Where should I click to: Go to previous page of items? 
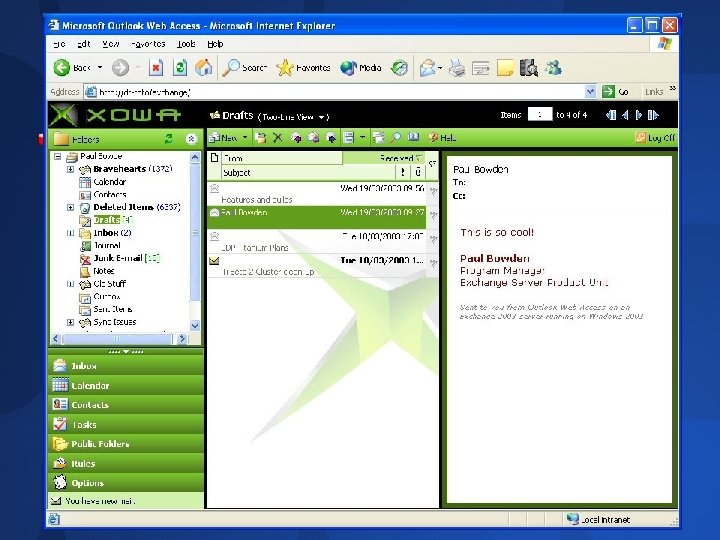625,115
